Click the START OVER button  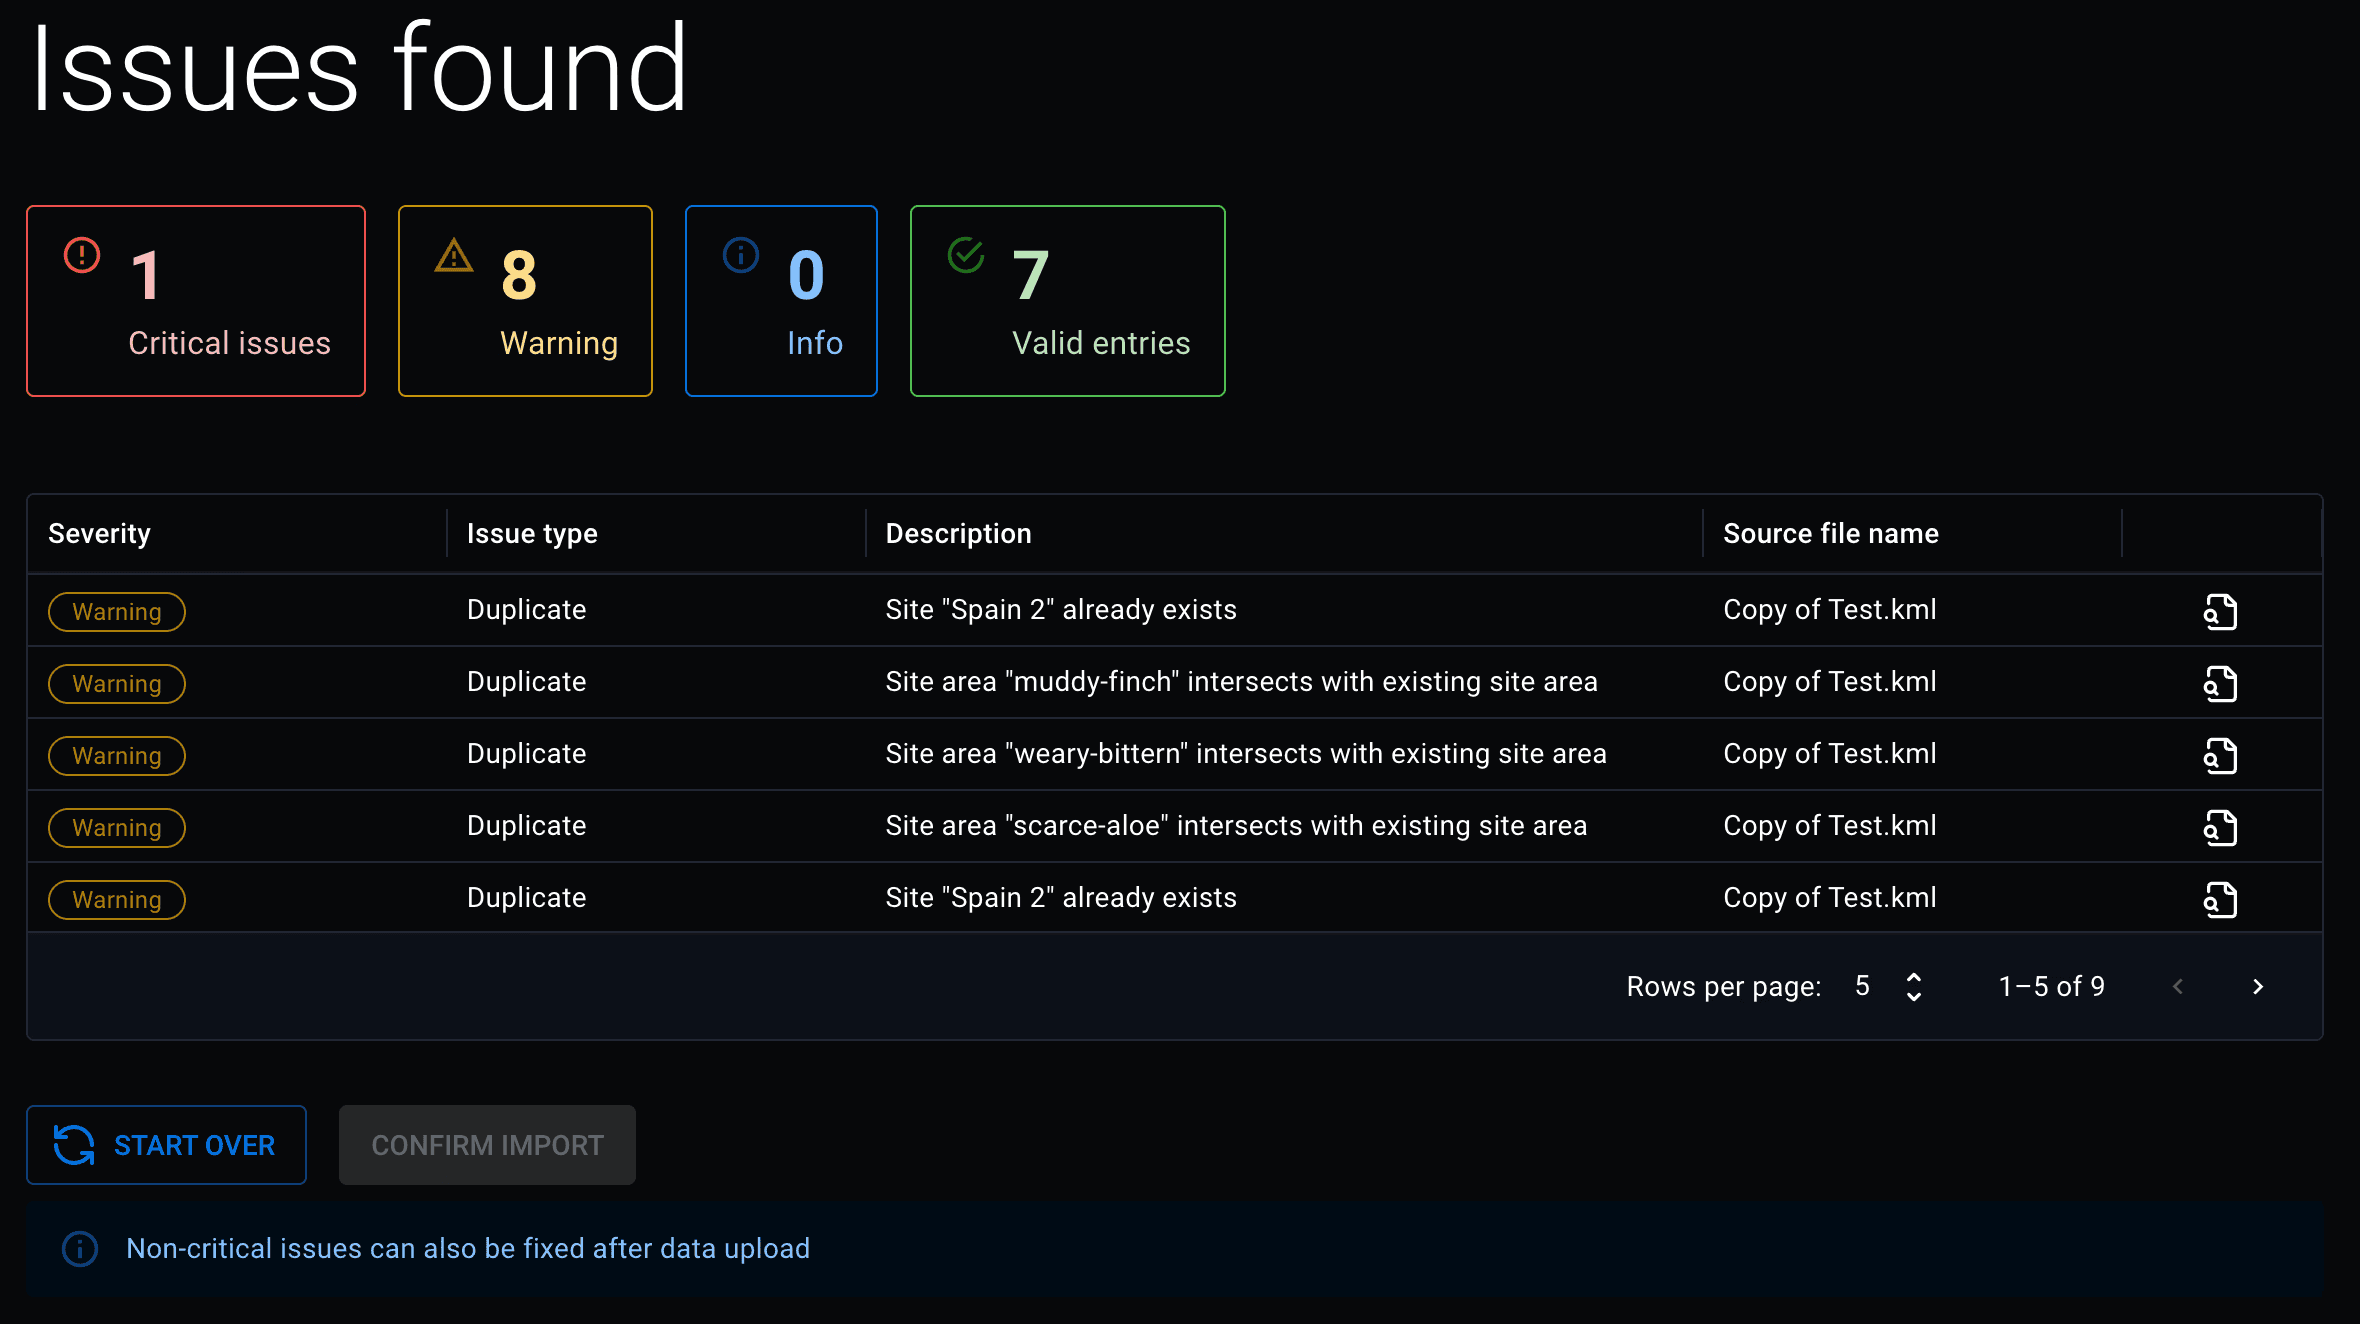click(x=166, y=1145)
